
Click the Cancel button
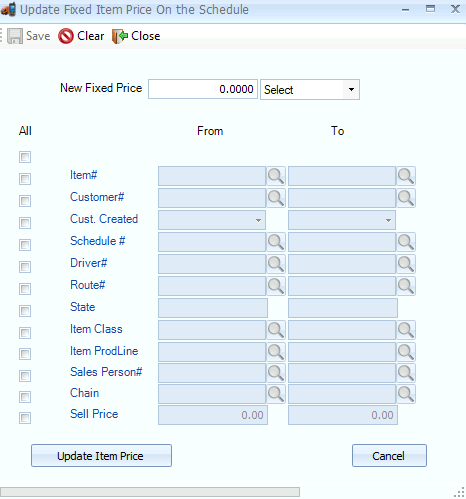point(389,456)
